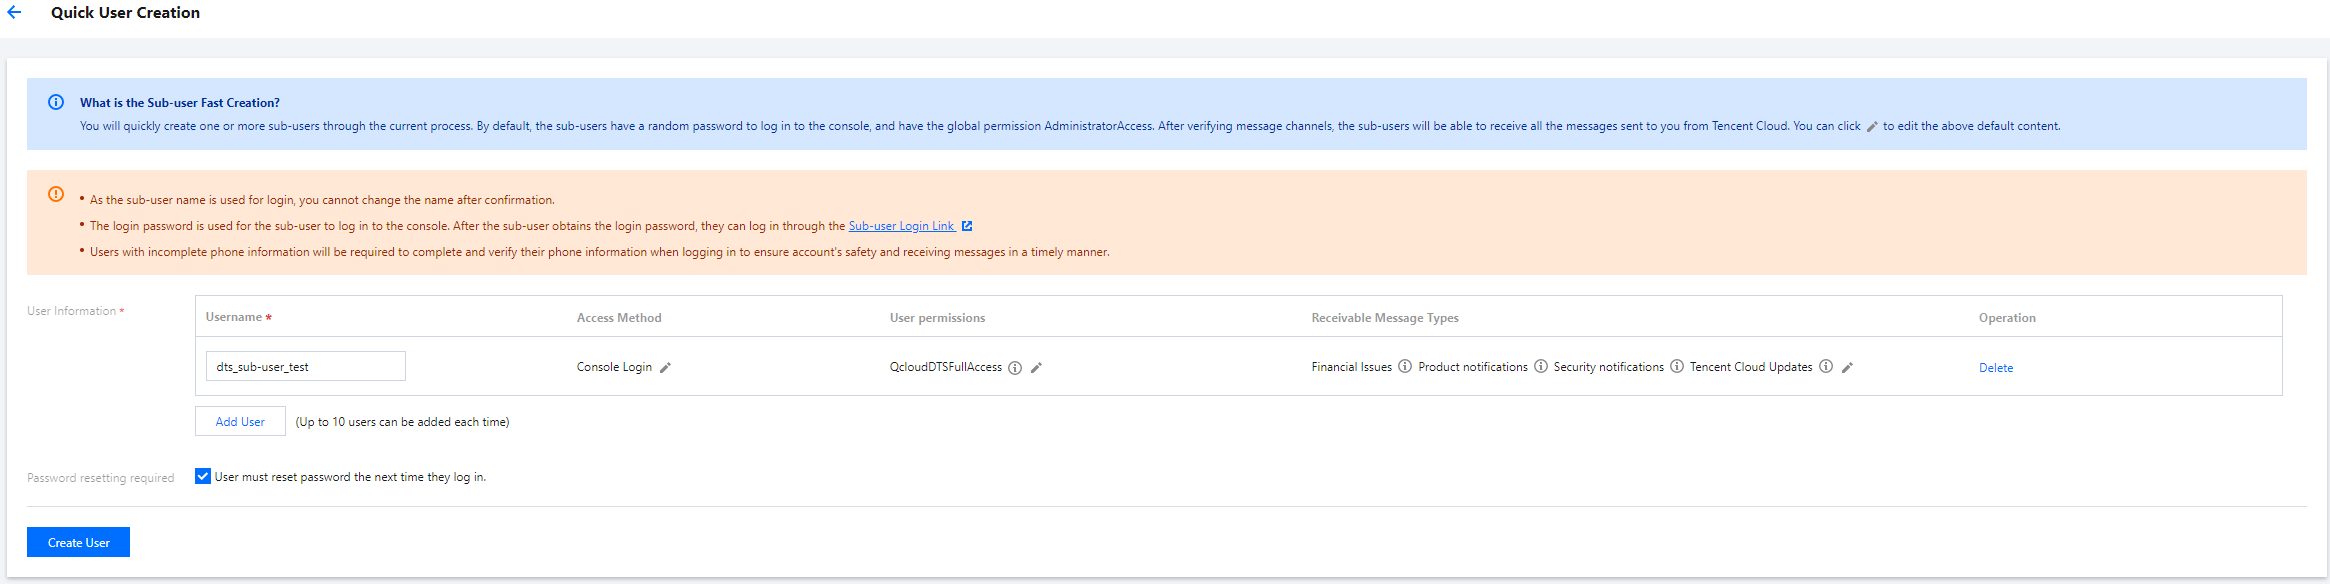Delete the dts_sub-user_test row

tap(1996, 368)
